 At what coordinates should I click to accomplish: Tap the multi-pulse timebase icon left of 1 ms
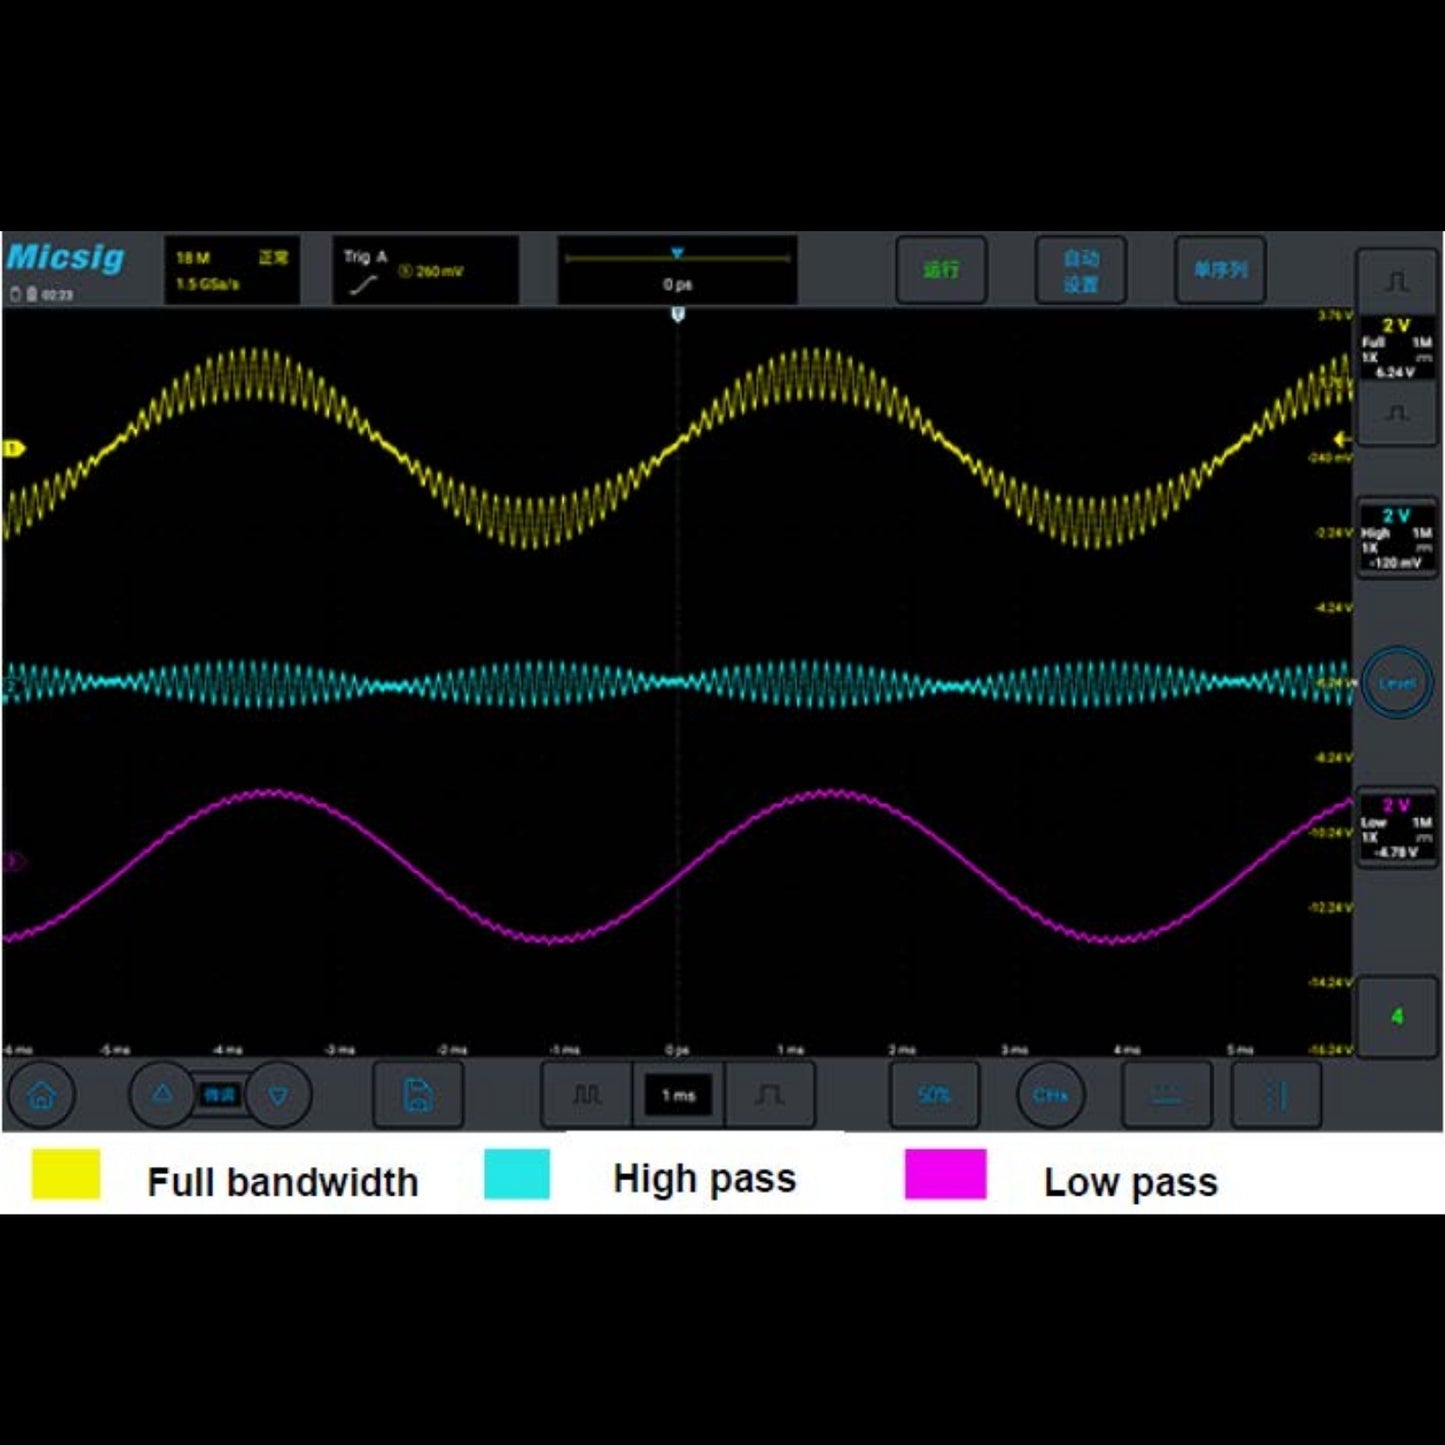coord(587,1096)
